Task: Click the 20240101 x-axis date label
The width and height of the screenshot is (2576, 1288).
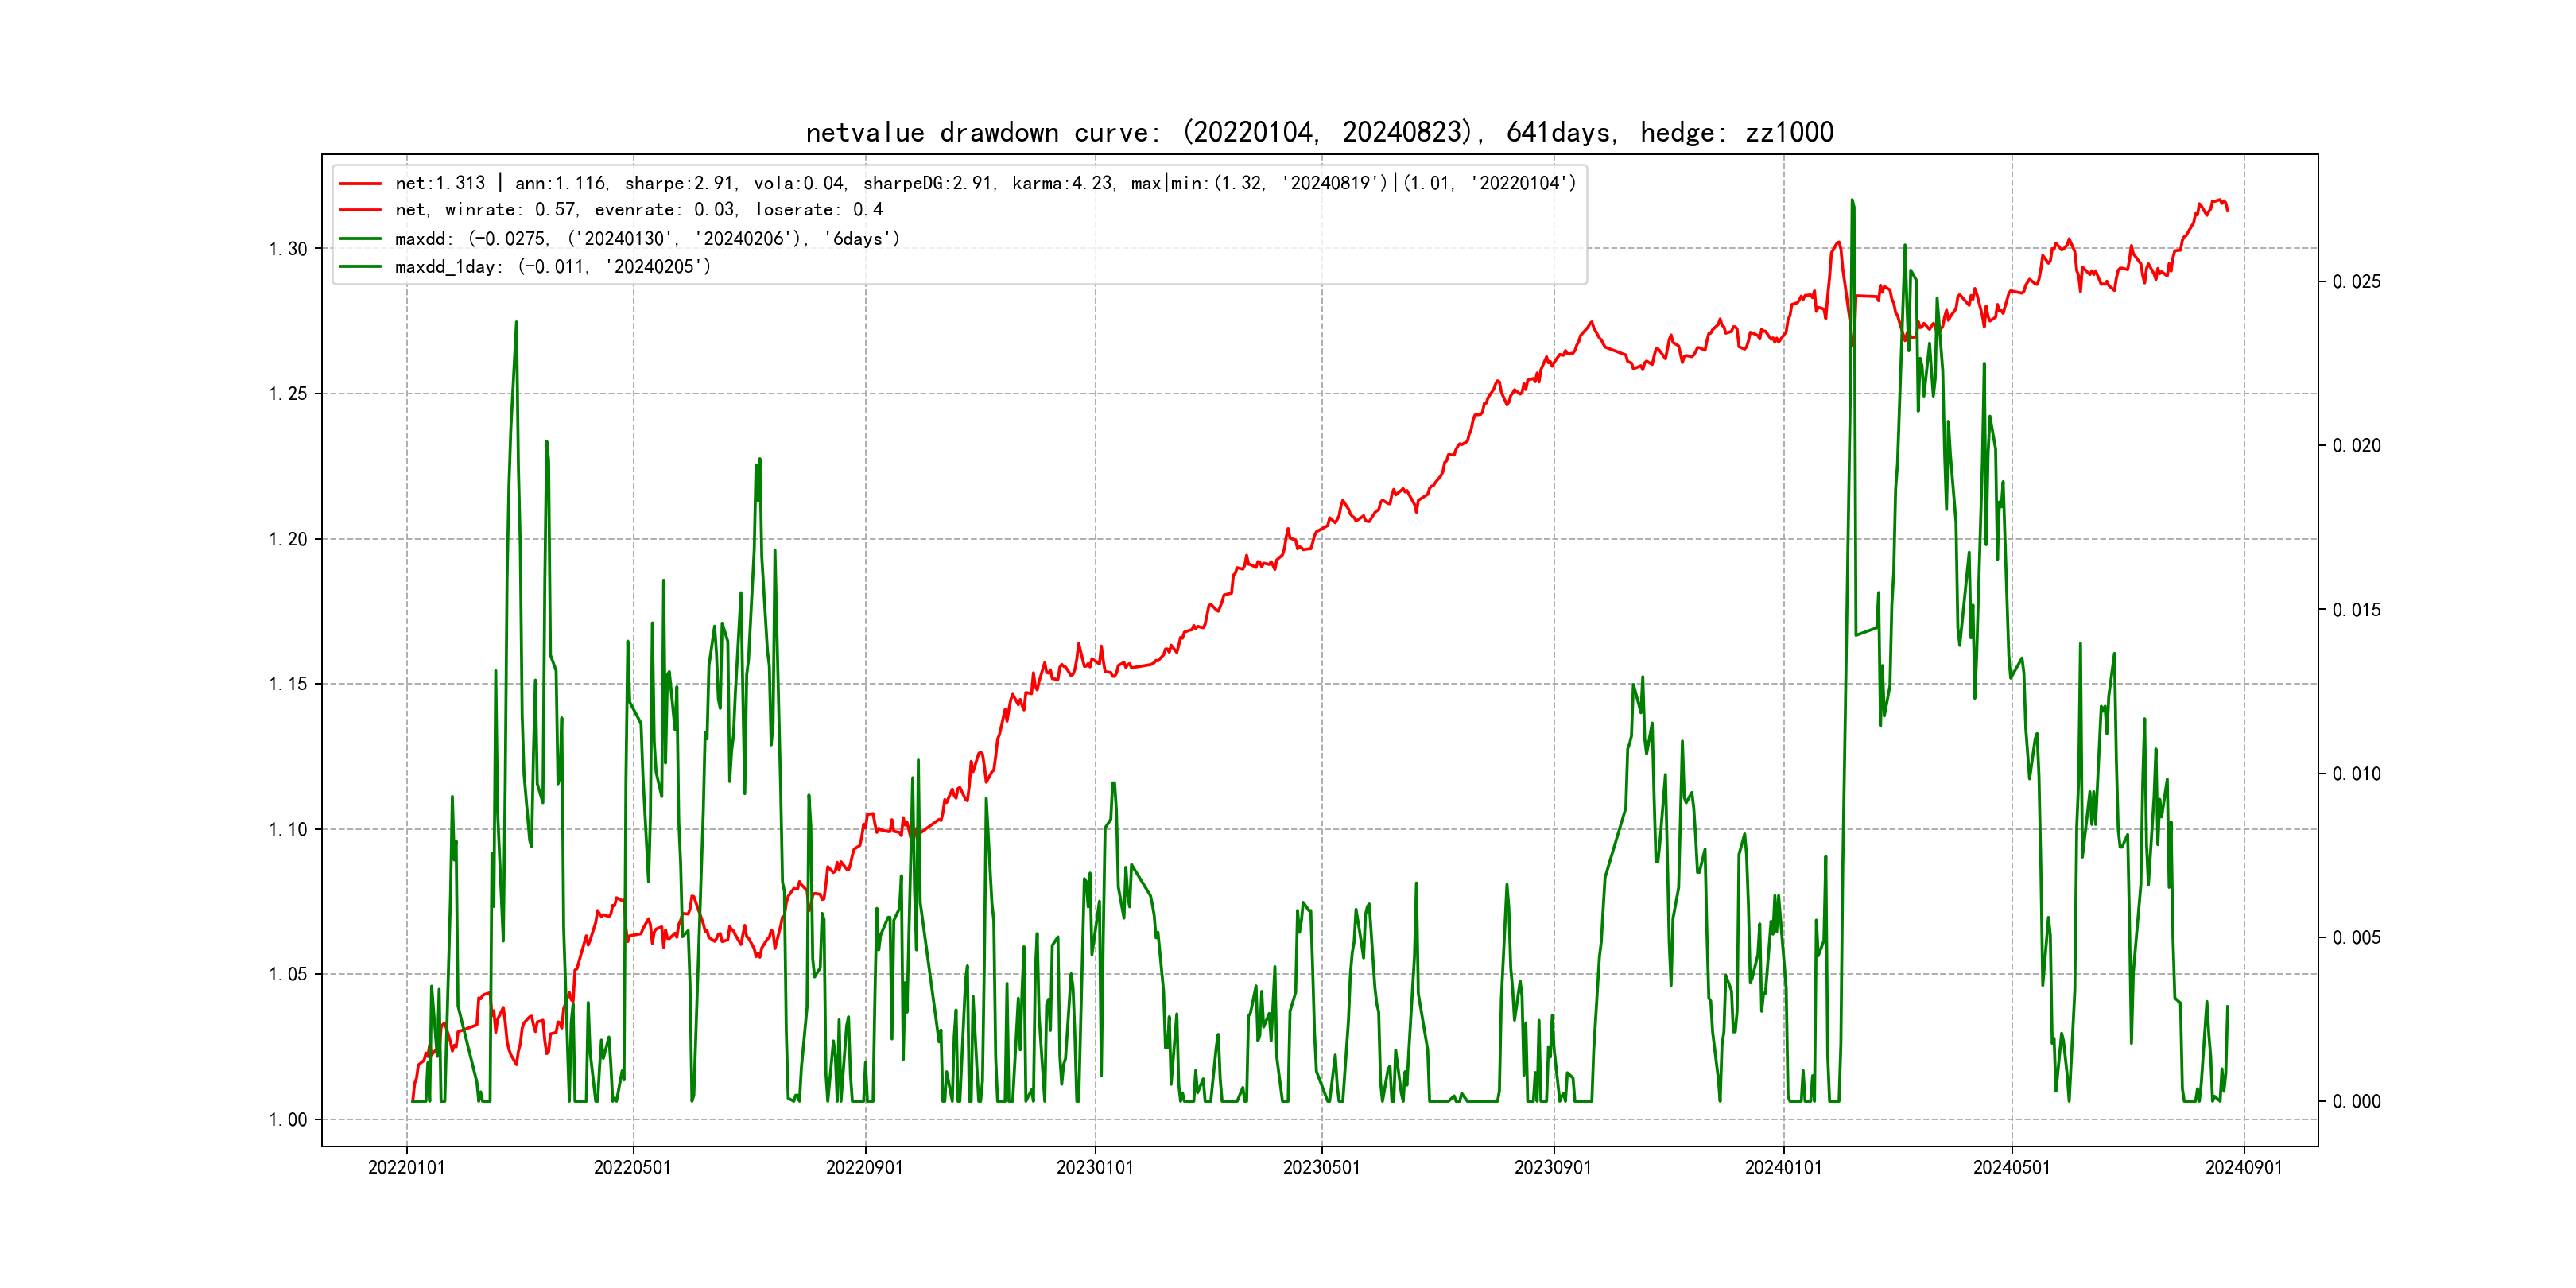Action: click(1783, 1167)
